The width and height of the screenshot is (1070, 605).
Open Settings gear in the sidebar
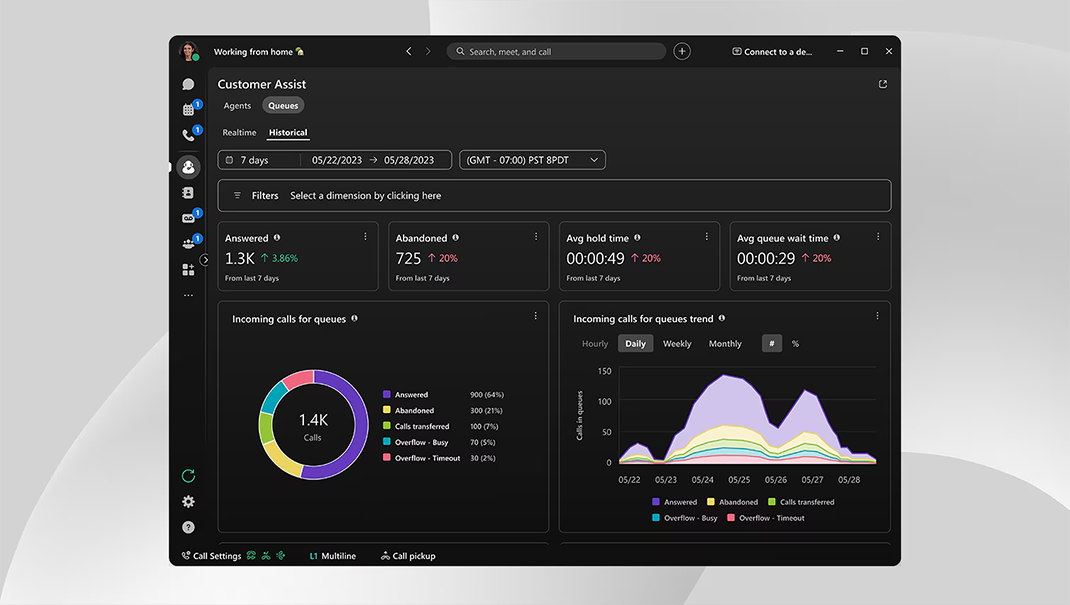[x=188, y=501]
